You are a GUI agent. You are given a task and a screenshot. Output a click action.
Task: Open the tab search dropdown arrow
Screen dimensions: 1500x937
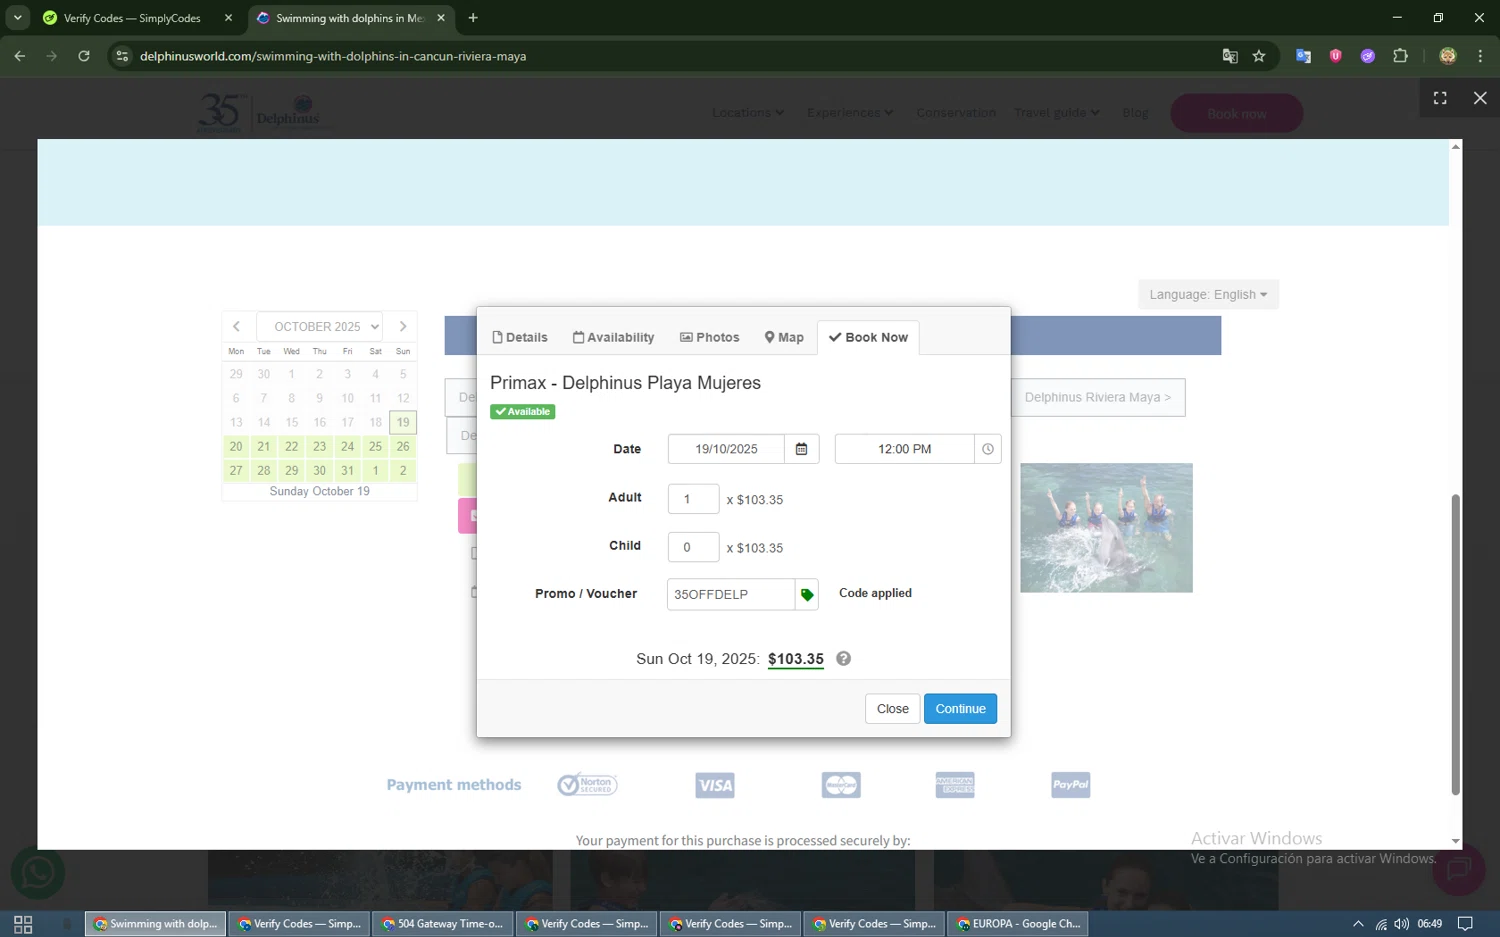pyautogui.click(x=18, y=18)
